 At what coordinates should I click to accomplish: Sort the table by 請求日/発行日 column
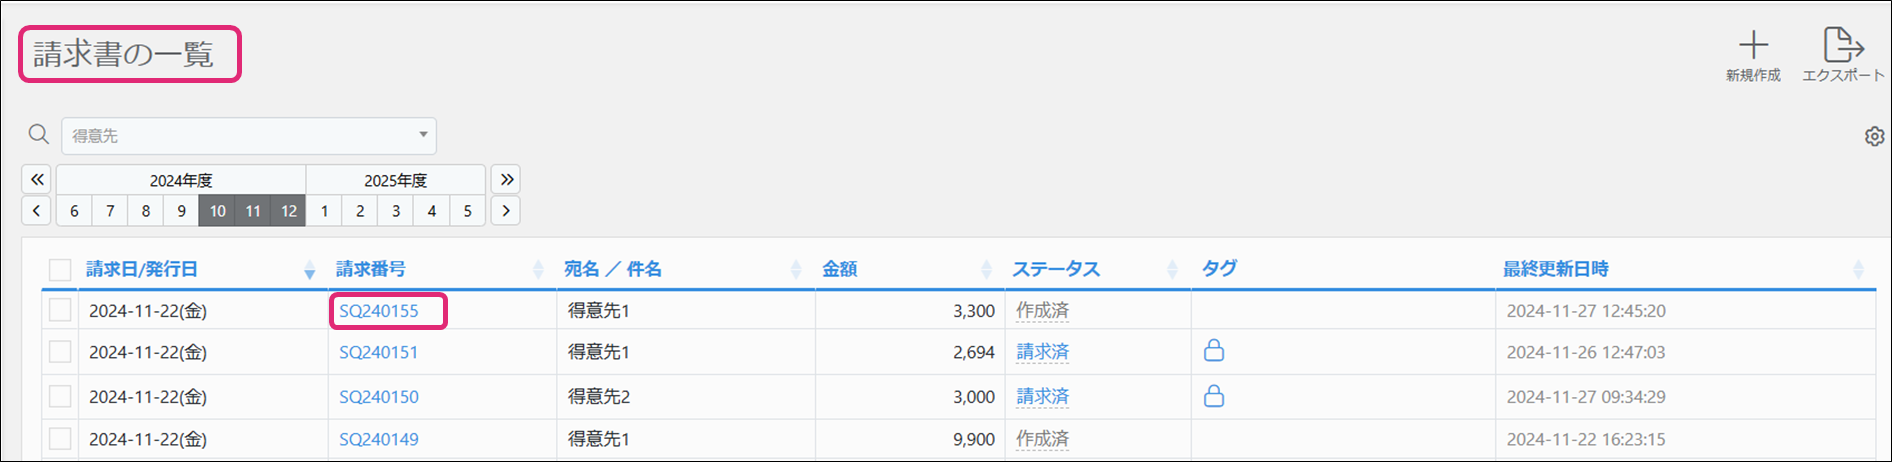coord(142,269)
